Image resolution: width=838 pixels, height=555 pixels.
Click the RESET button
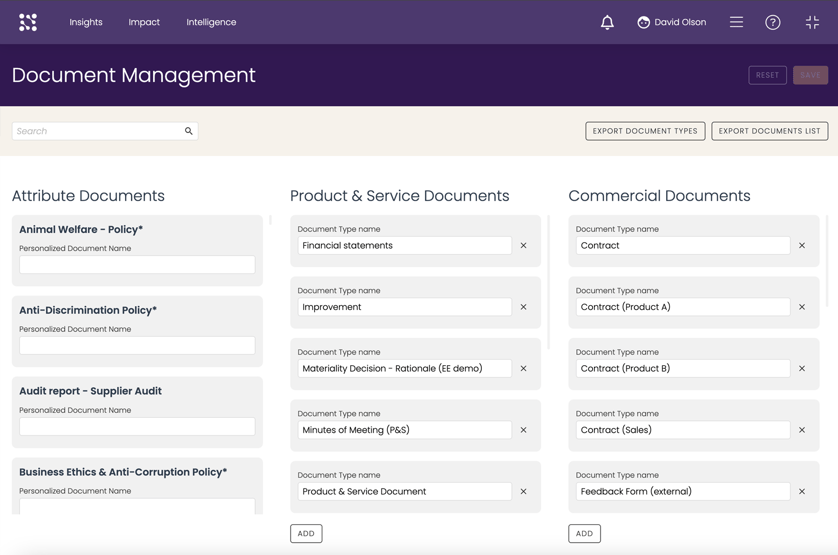(x=767, y=75)
